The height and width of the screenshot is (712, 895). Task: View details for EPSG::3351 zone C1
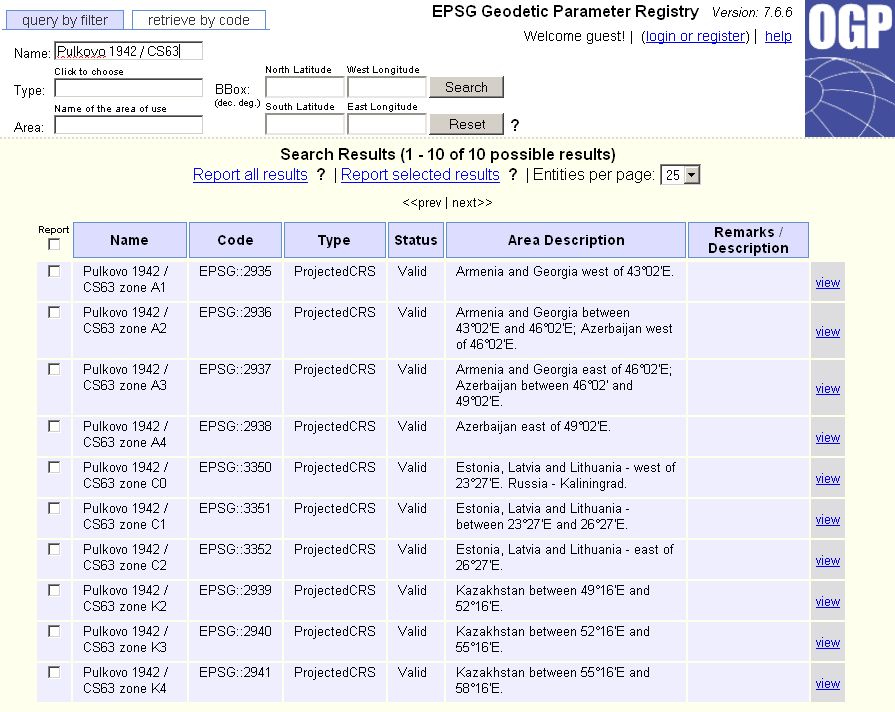pos(828,520)
